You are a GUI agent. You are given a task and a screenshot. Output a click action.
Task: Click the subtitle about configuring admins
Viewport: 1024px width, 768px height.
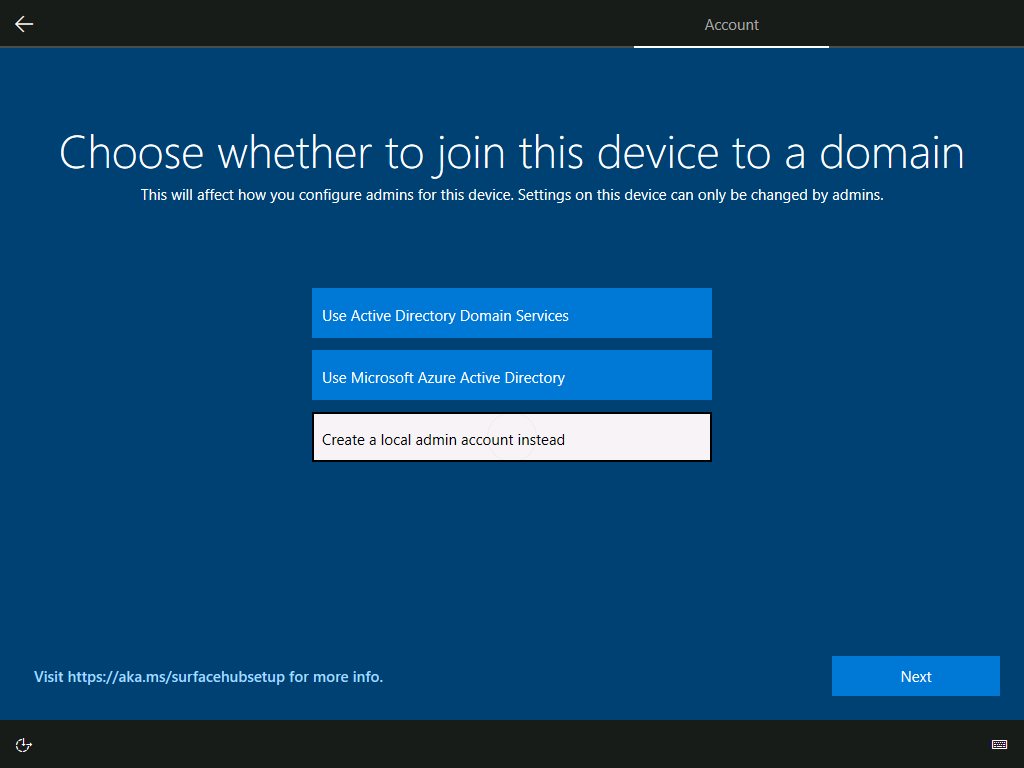512,195
